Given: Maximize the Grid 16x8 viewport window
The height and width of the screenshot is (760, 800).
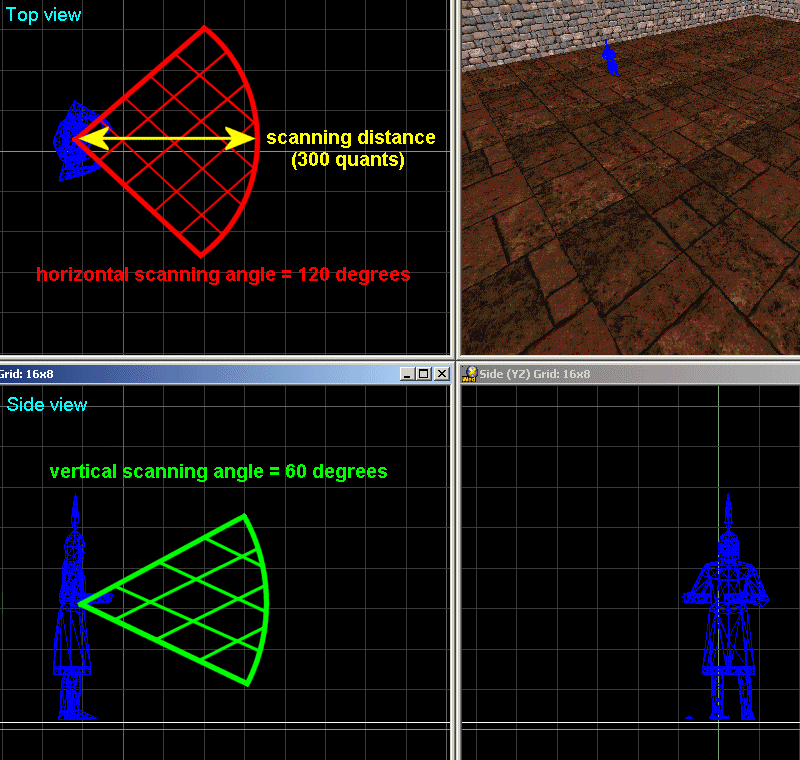Looking at the screenshot, I should [x=423, y=374].
